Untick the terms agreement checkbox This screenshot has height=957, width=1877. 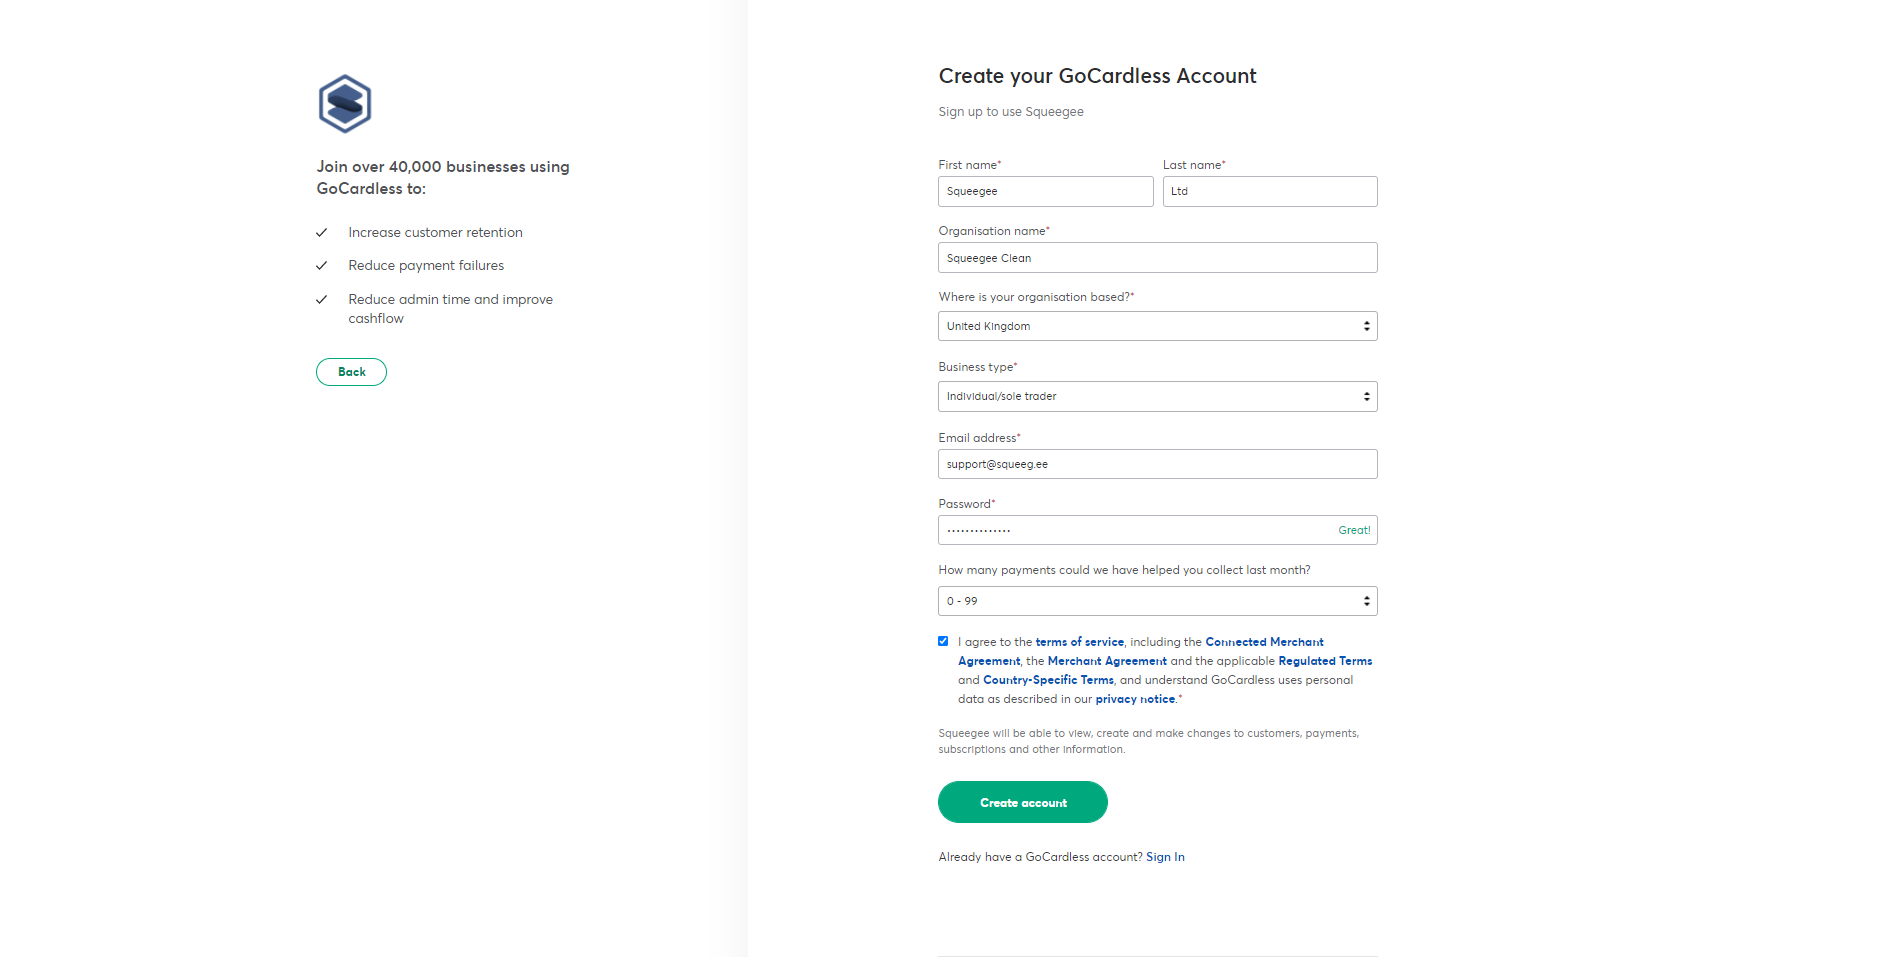[x=943, y=641]
